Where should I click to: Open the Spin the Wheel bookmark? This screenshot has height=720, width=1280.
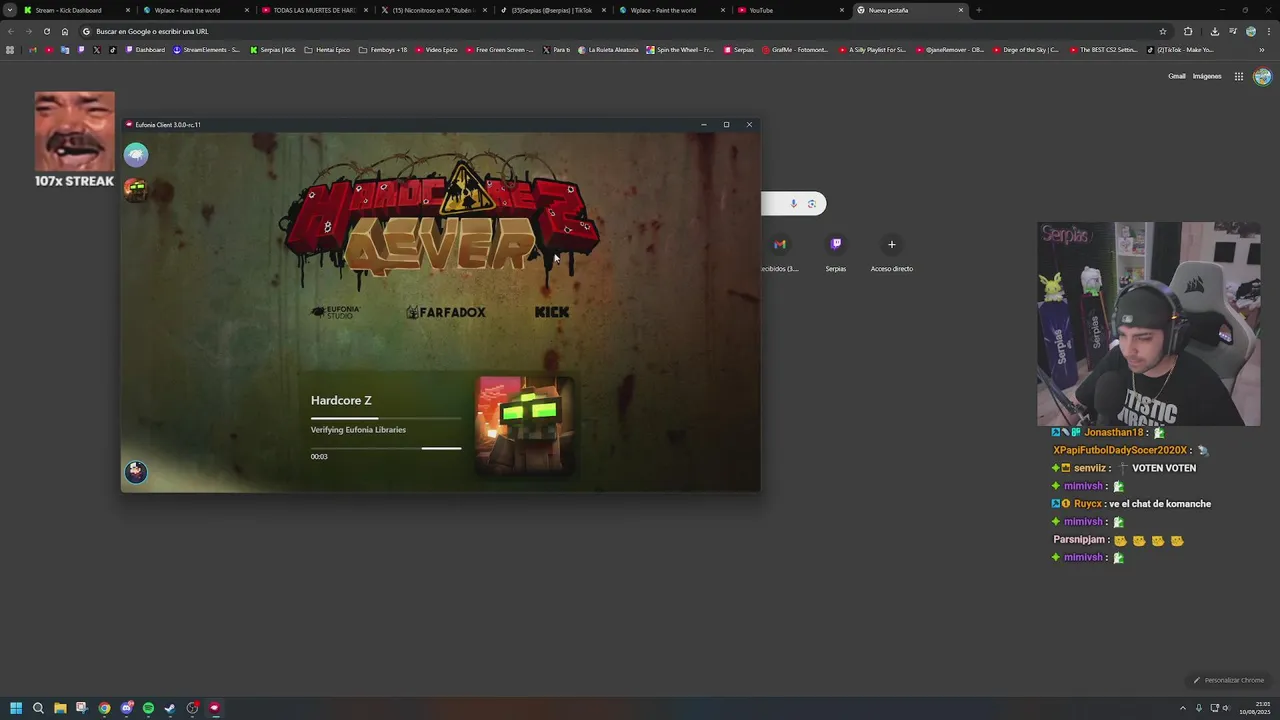680,50
